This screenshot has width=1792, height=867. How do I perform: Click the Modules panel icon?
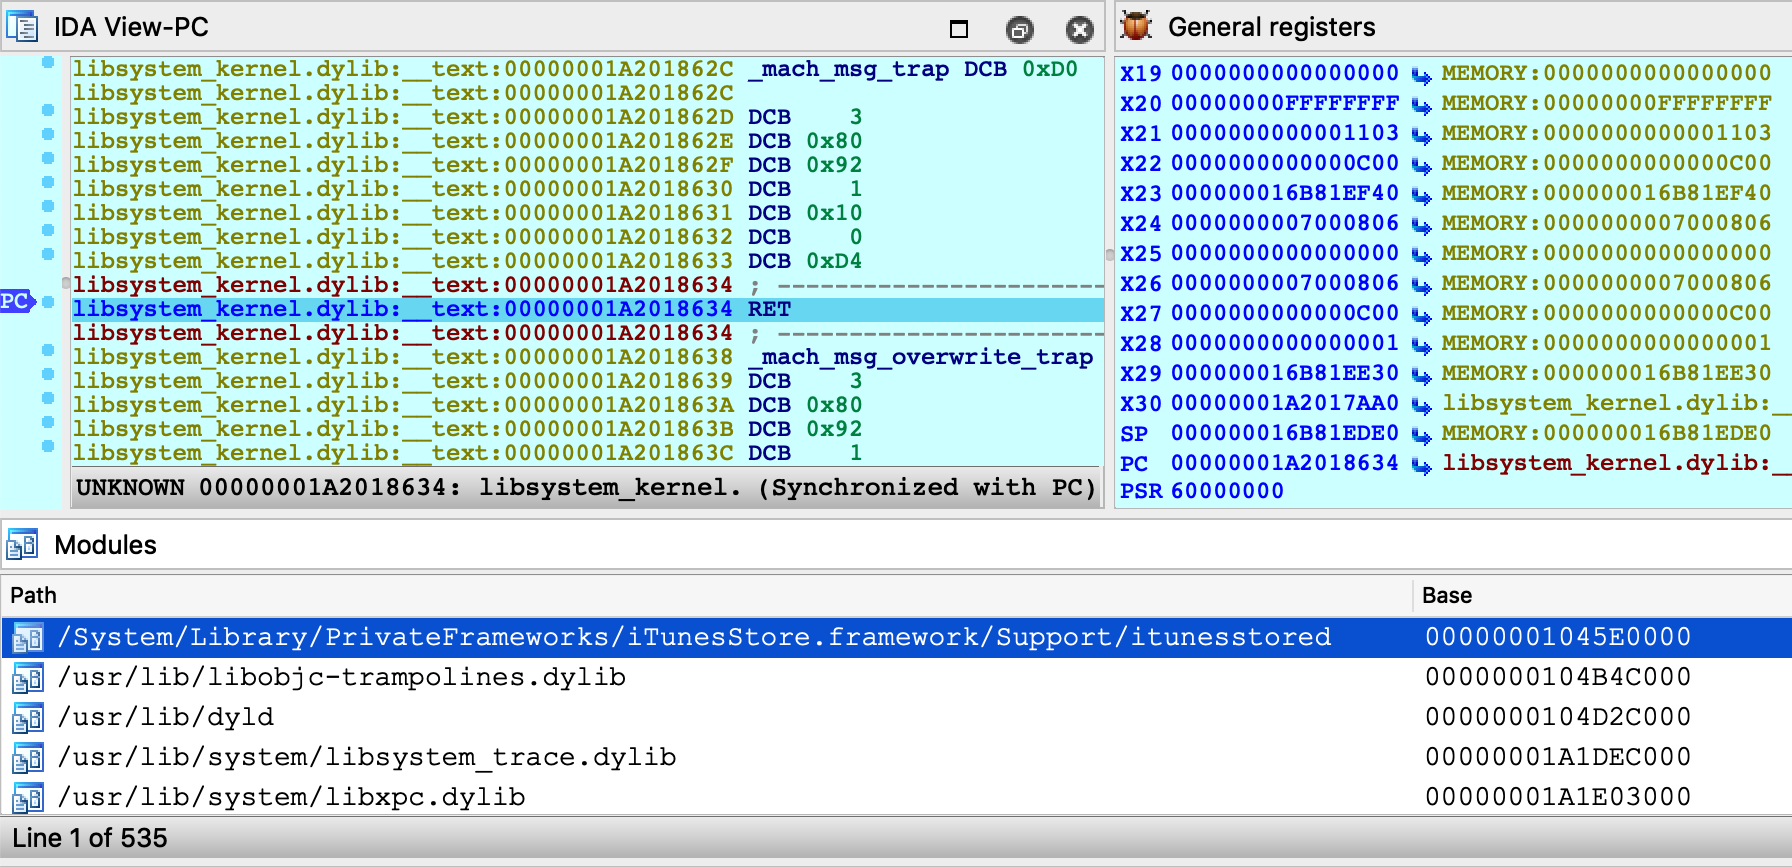(x=22, y=545)
